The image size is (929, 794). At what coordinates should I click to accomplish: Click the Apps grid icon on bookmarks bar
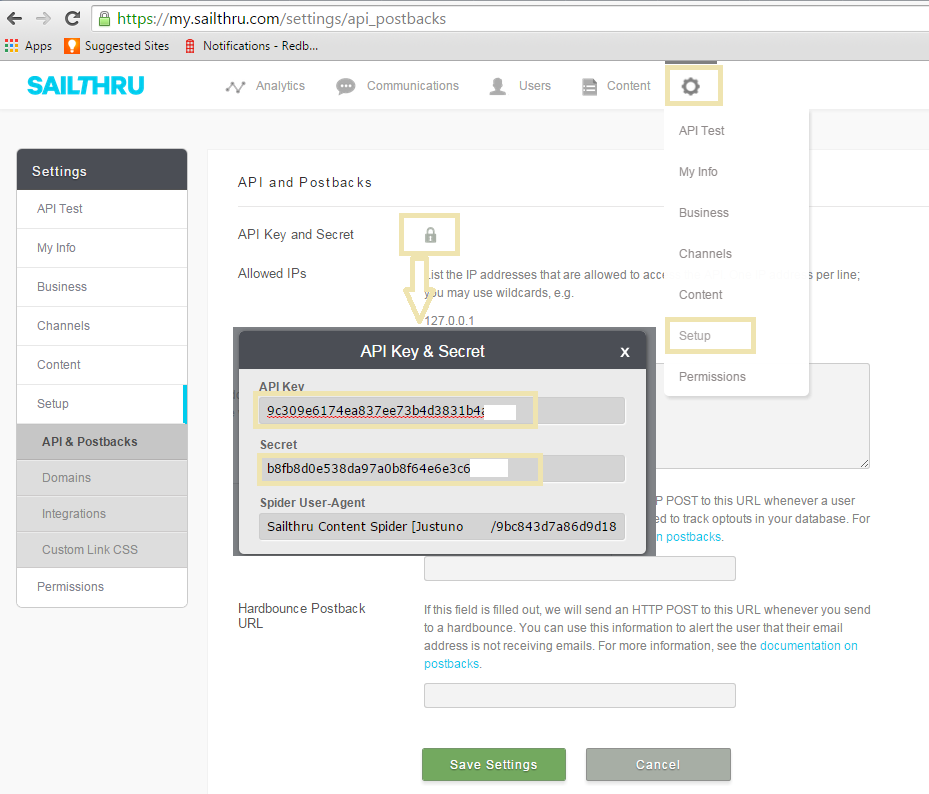(12, 45)
